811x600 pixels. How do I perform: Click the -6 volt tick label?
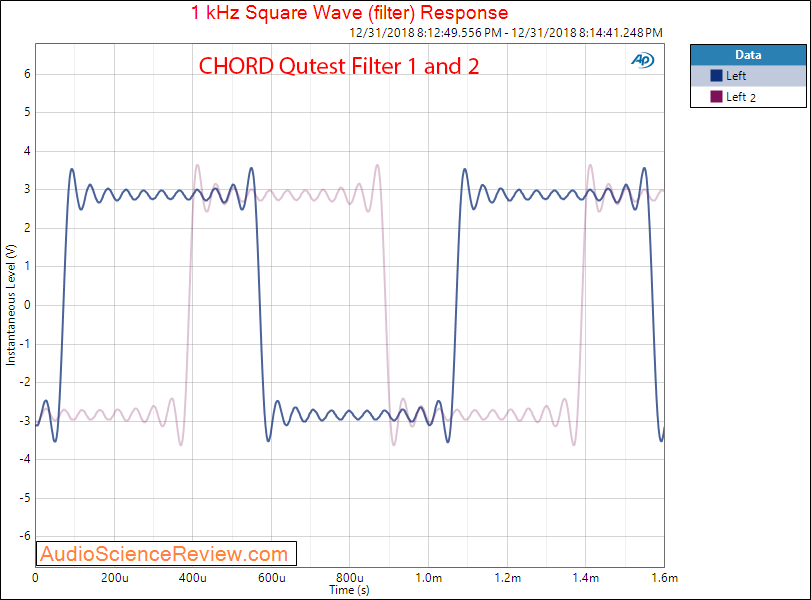[x=25, y=536]
